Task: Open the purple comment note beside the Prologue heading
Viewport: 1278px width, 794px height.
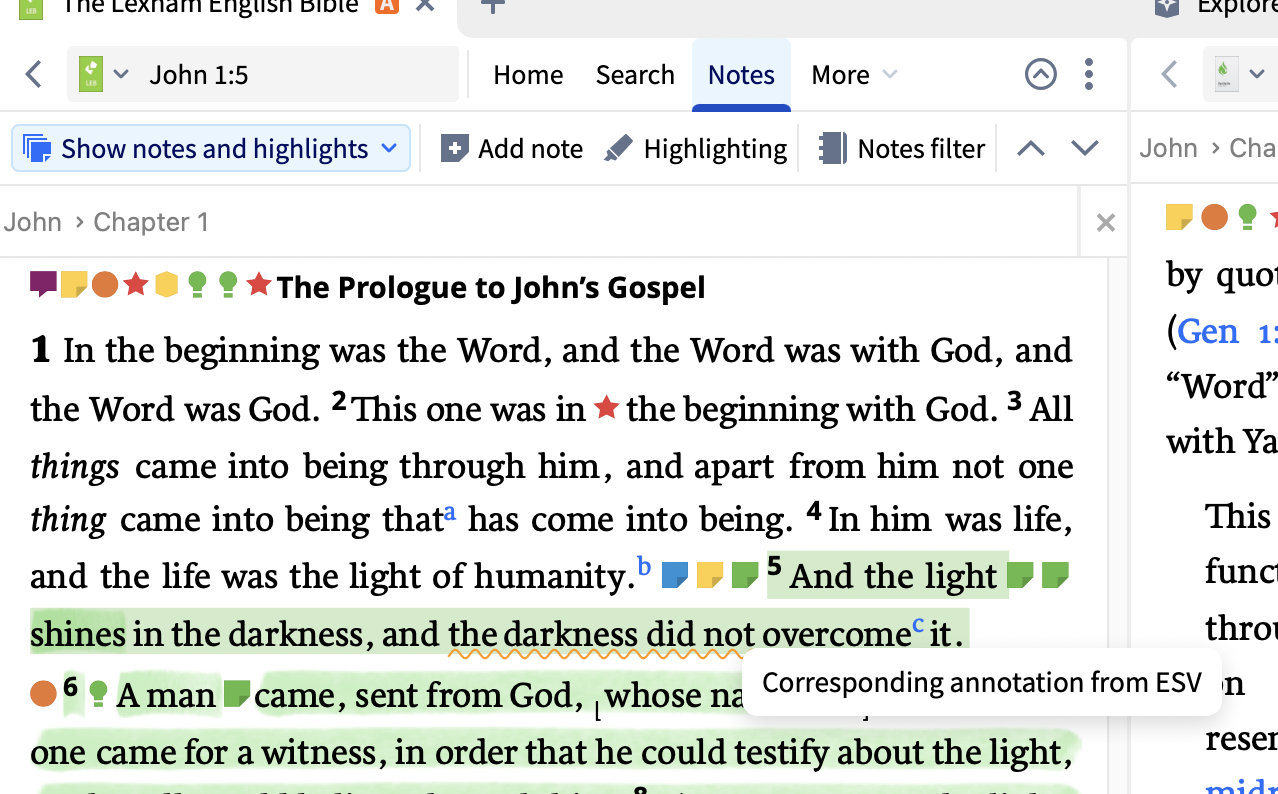Action: coord(43,285)
